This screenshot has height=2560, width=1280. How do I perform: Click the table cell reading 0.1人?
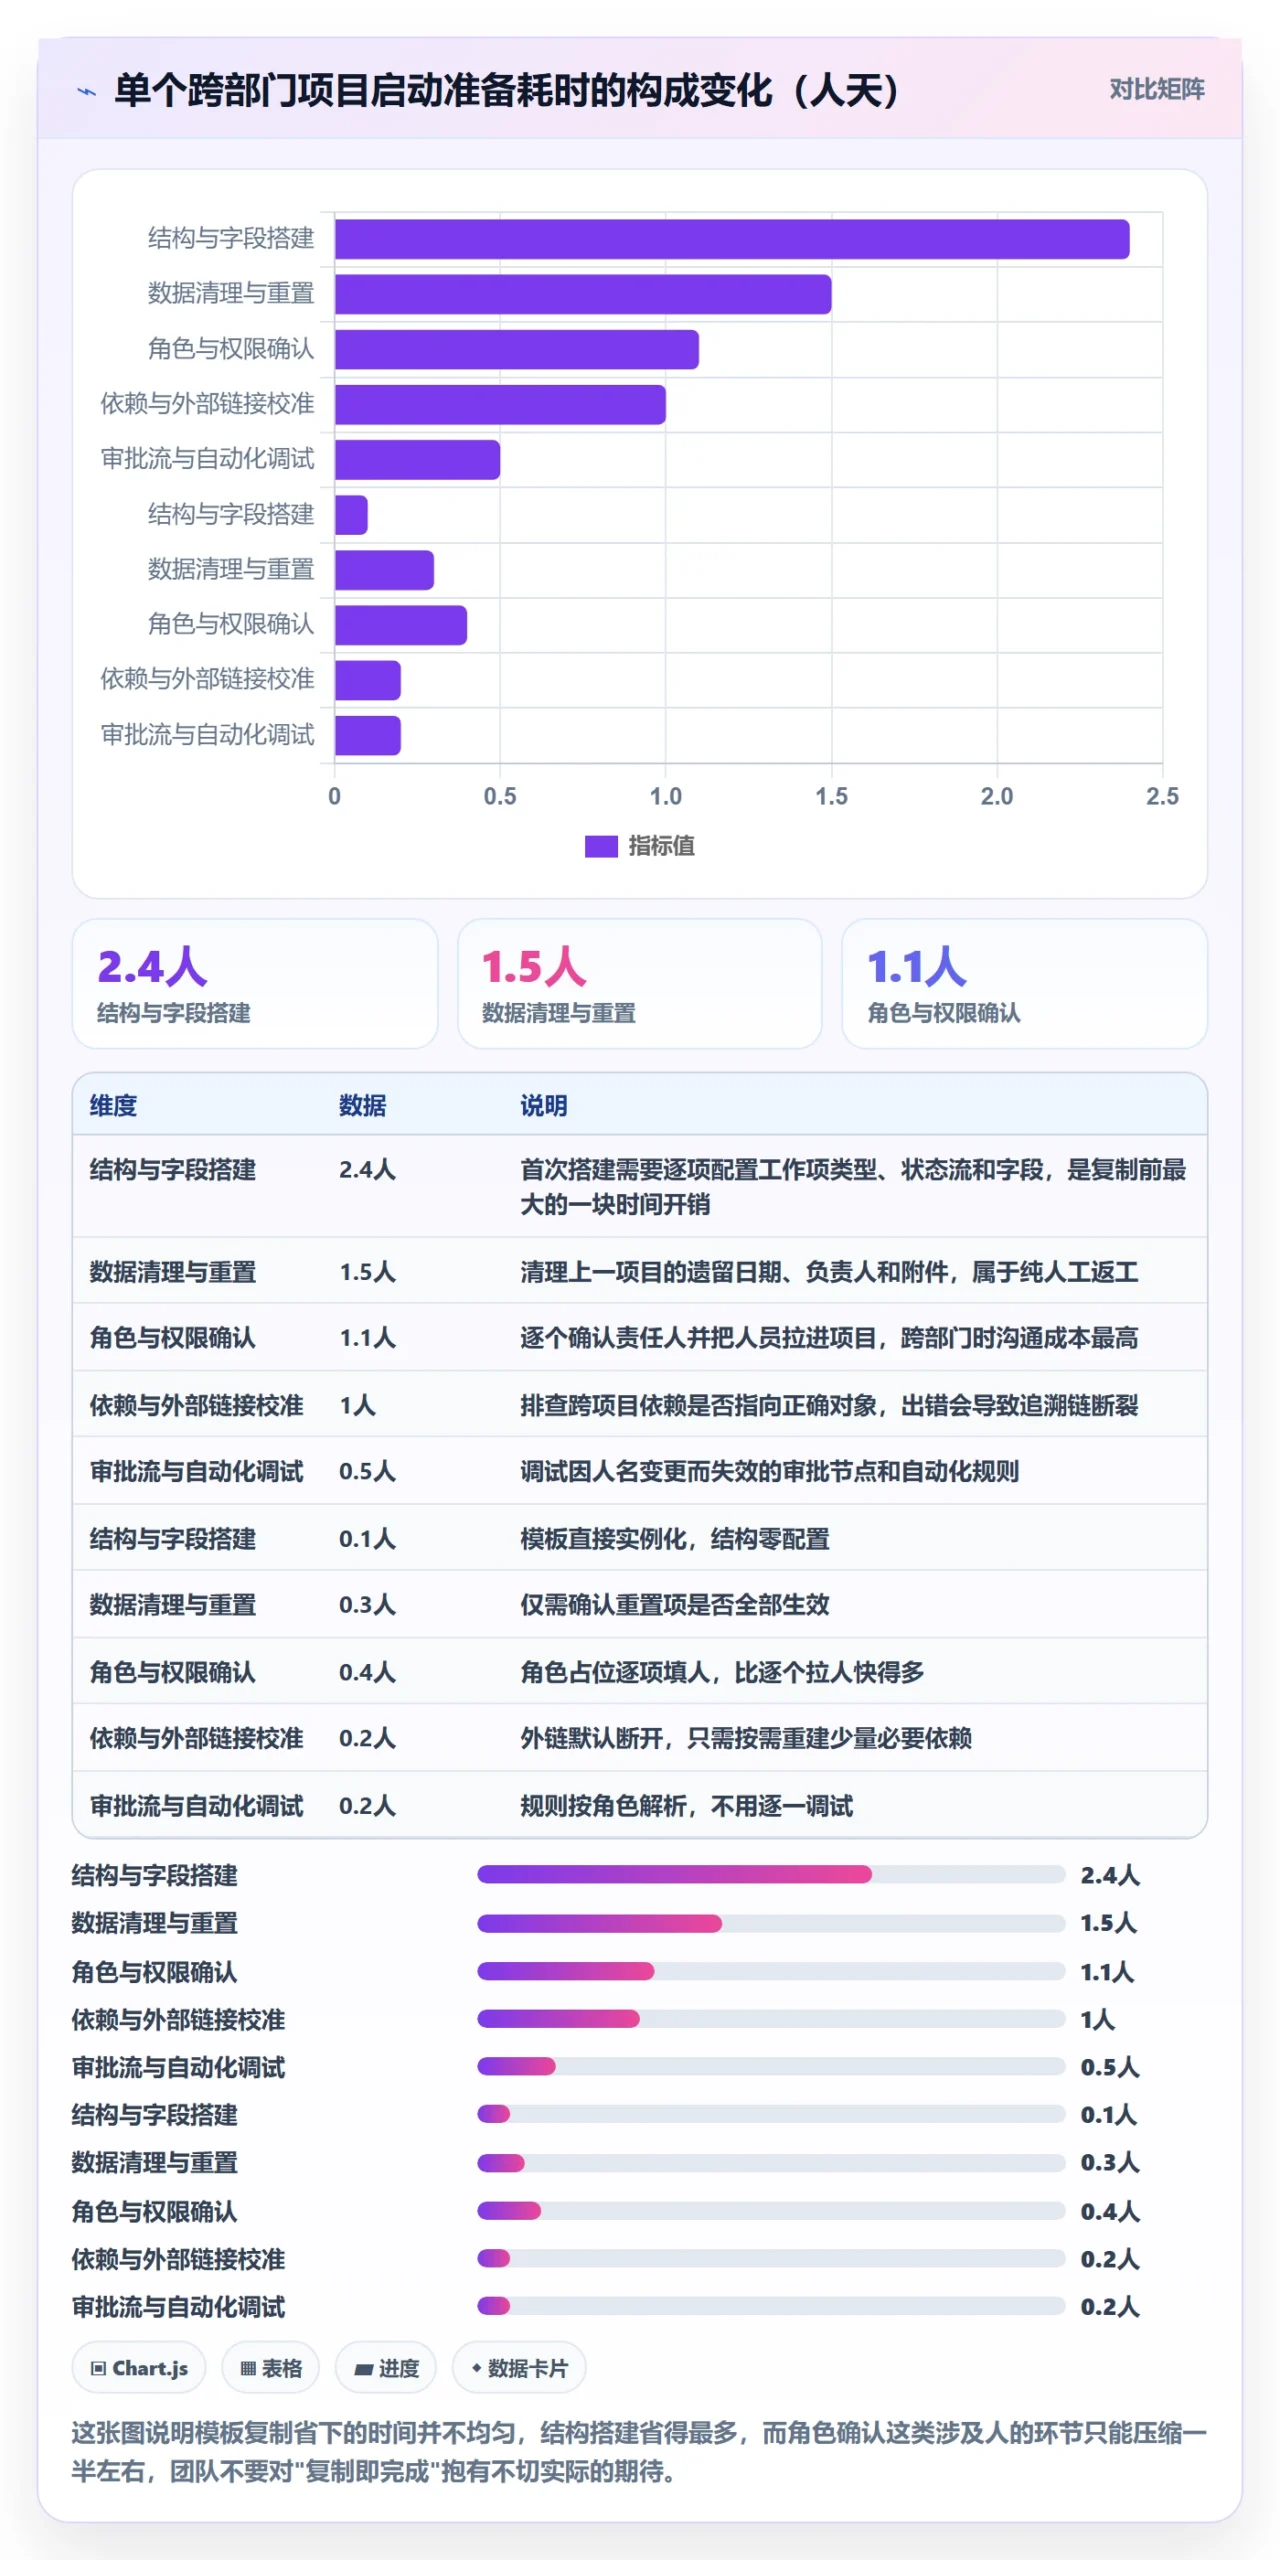coord(367,1538)
